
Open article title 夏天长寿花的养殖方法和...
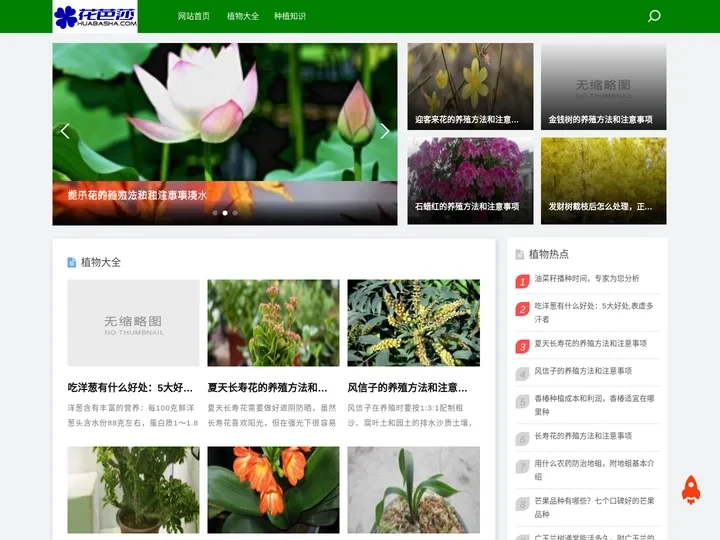click(x=267, y=388)
